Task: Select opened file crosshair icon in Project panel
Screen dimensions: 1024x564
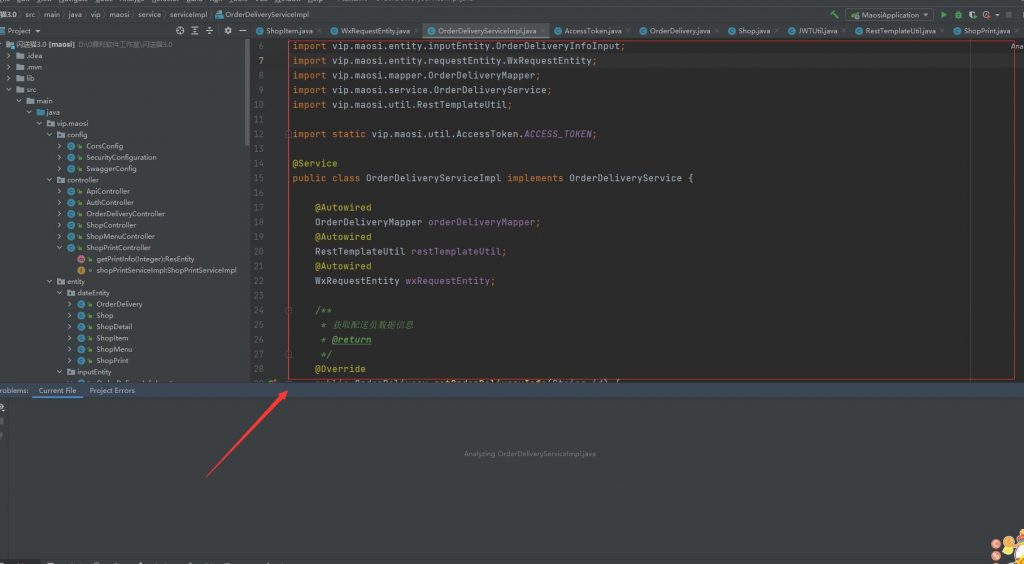Action: point(180,31)
